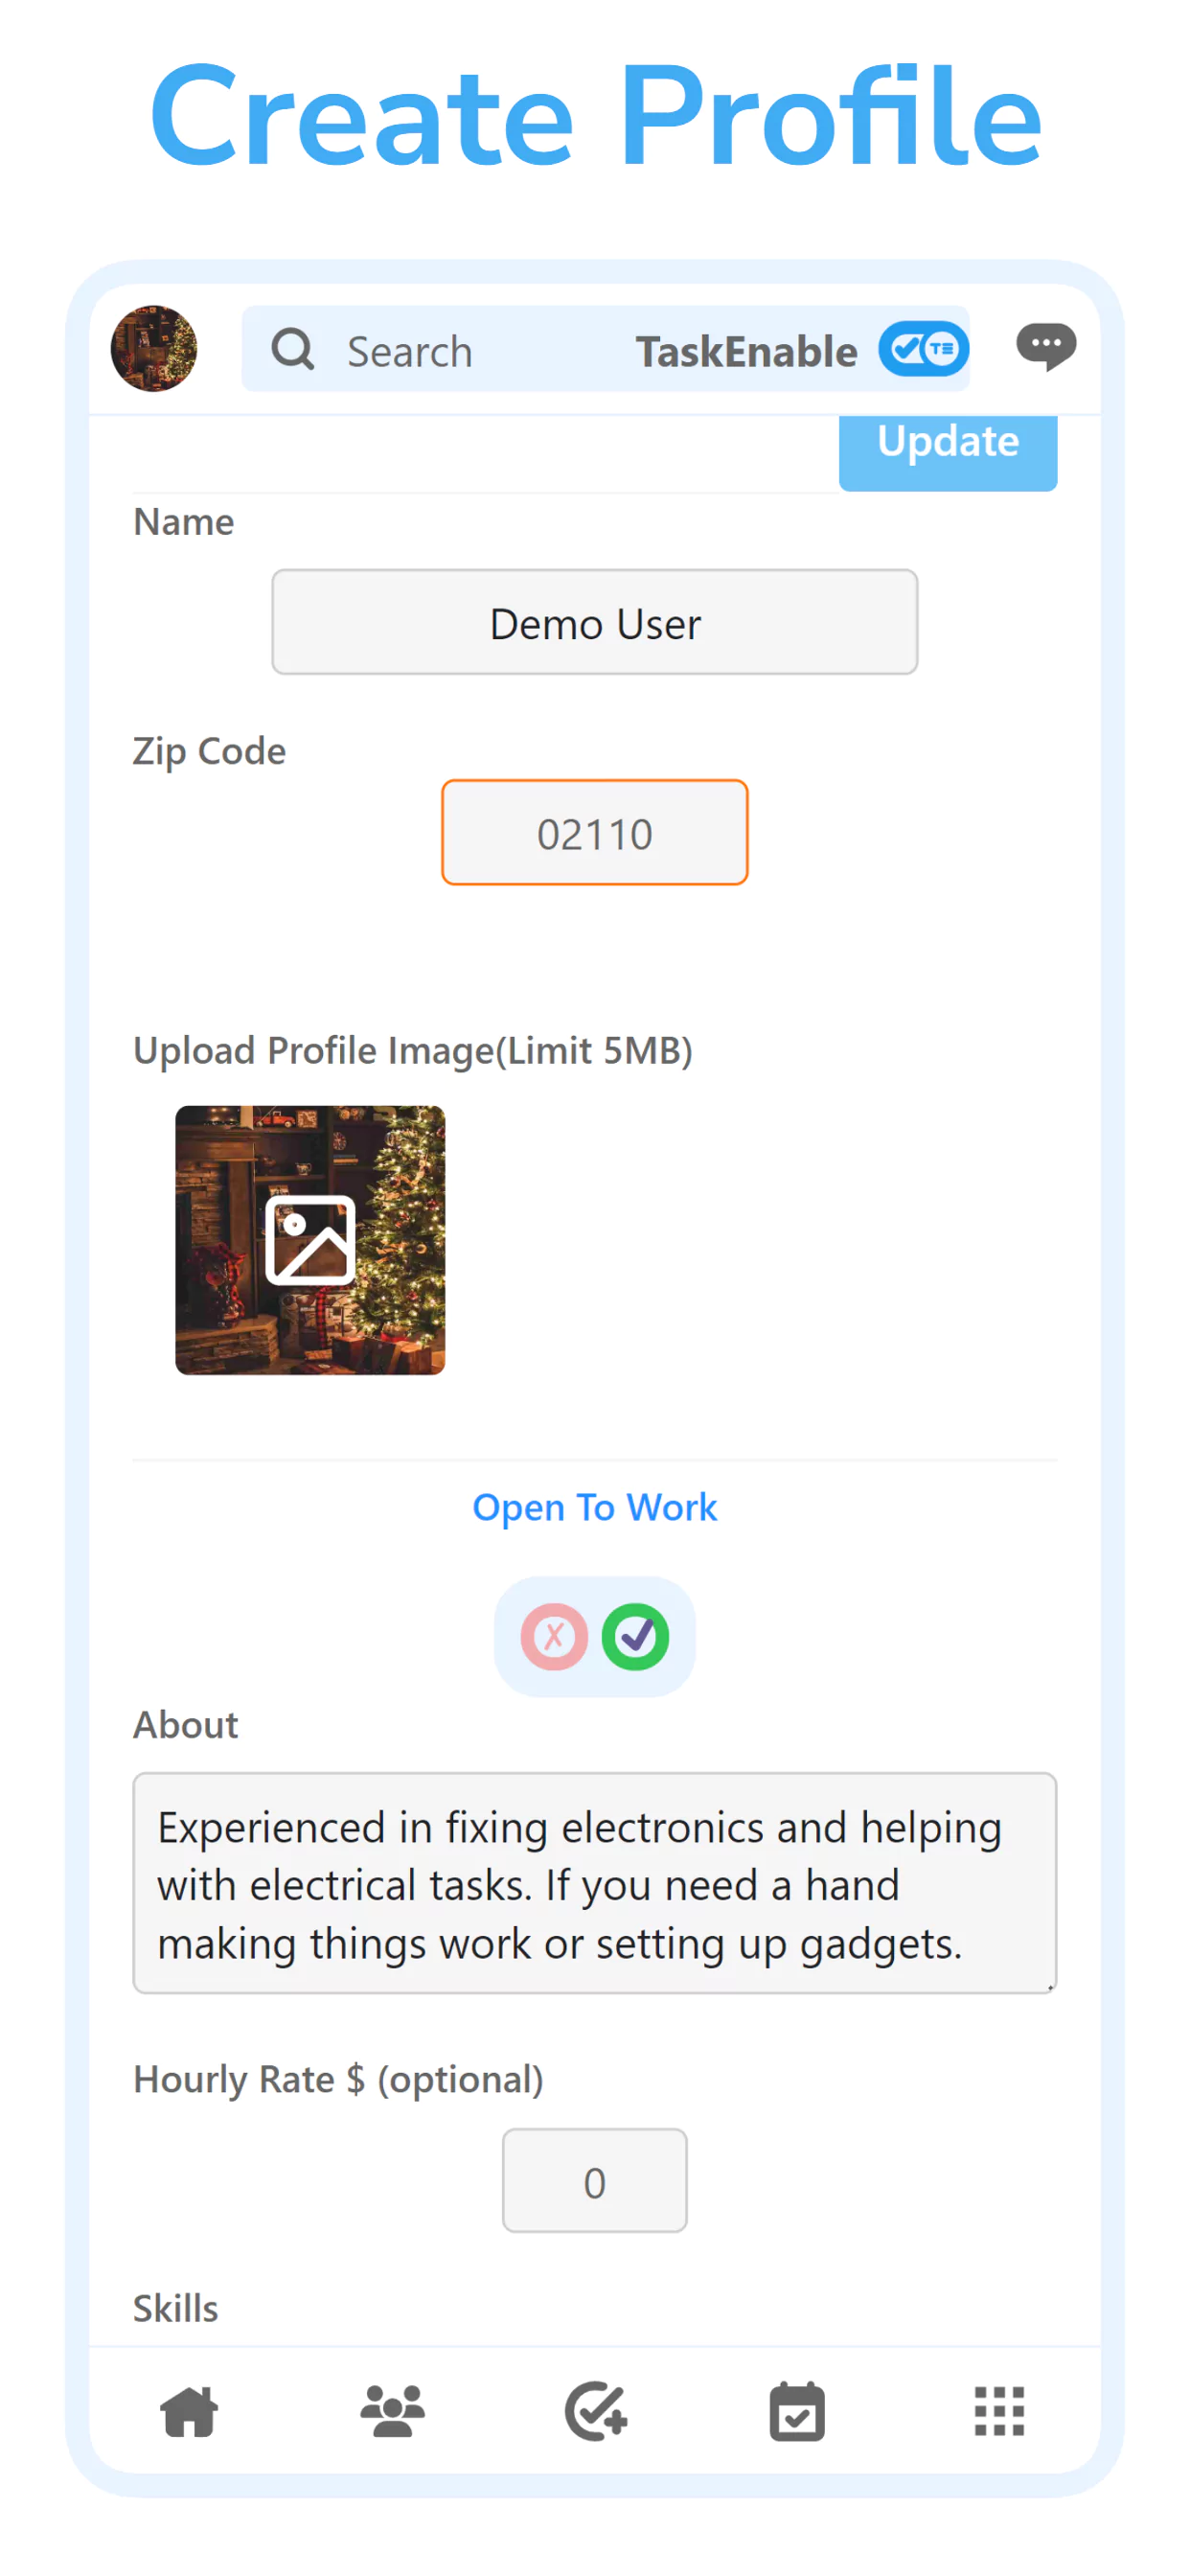Click the Open To Work link
Image resolution: width=1190 pixels, height=2576 pixels.
(594, 1507)
